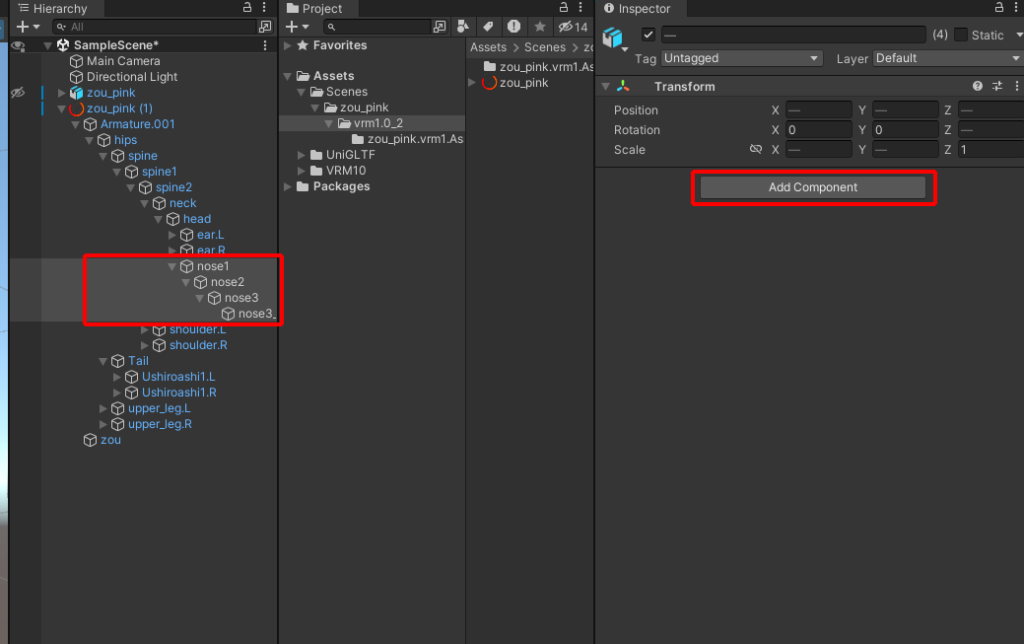Enable the Static checkbox in the Inspector
1024x644 pixels.
pos(963,35)
